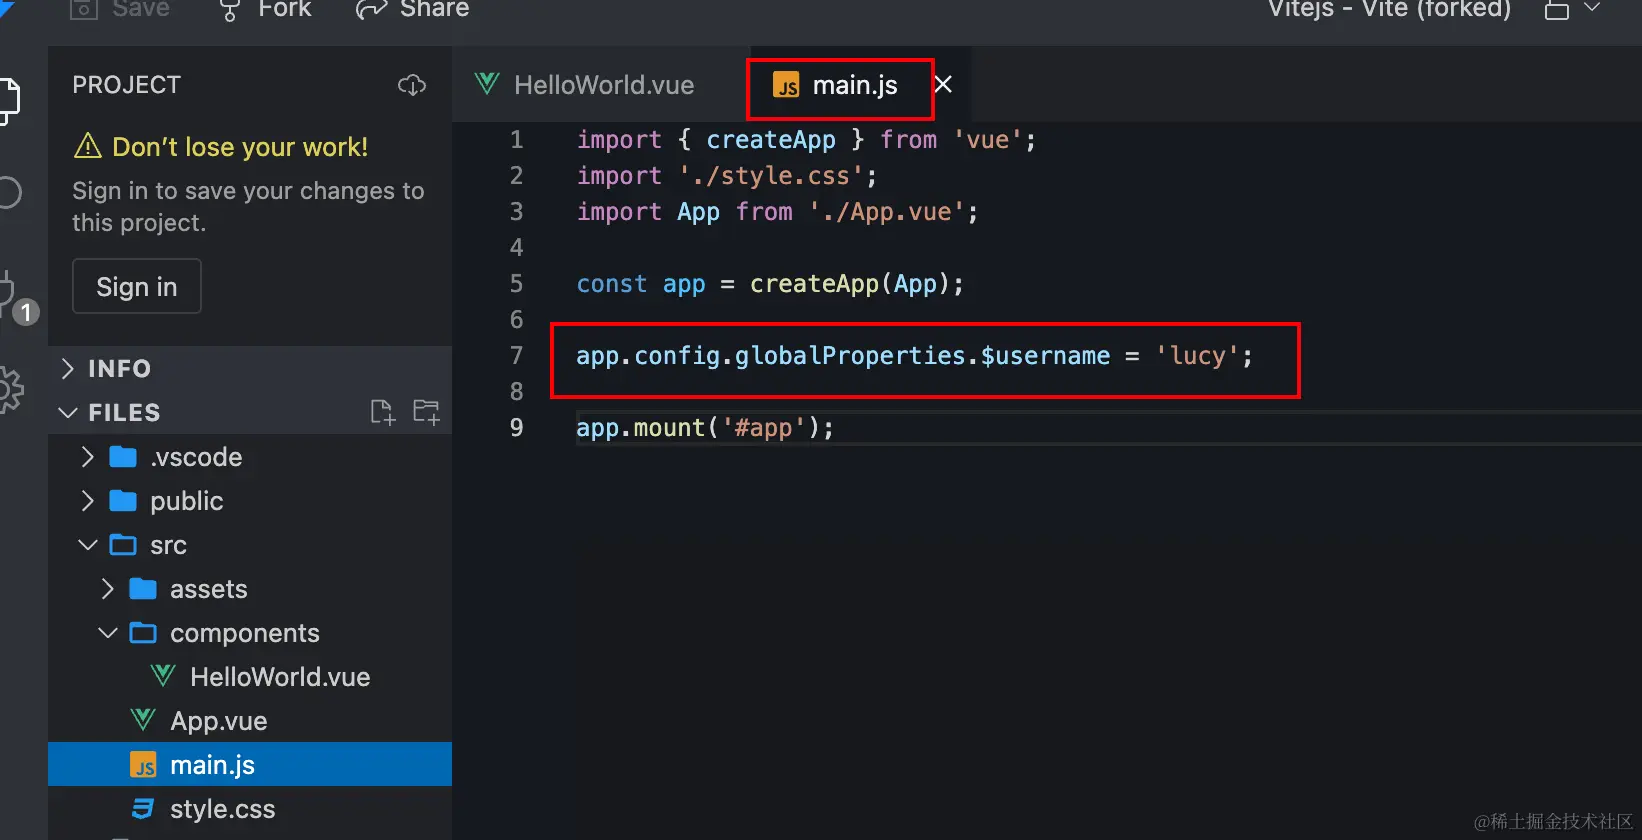
Task: Open App.vue in file tree
Action: coord(250,721)
